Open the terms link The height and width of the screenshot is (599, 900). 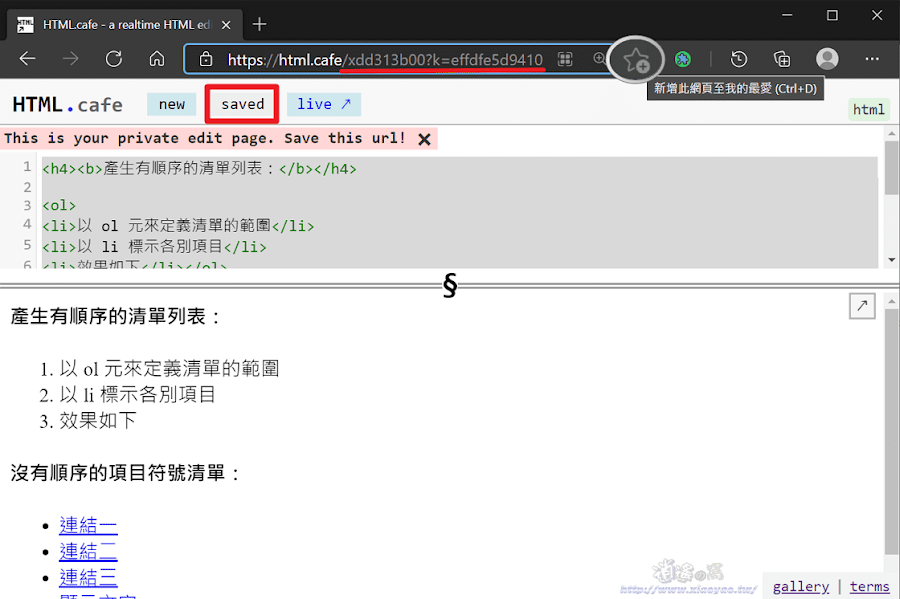click(869, 587)
